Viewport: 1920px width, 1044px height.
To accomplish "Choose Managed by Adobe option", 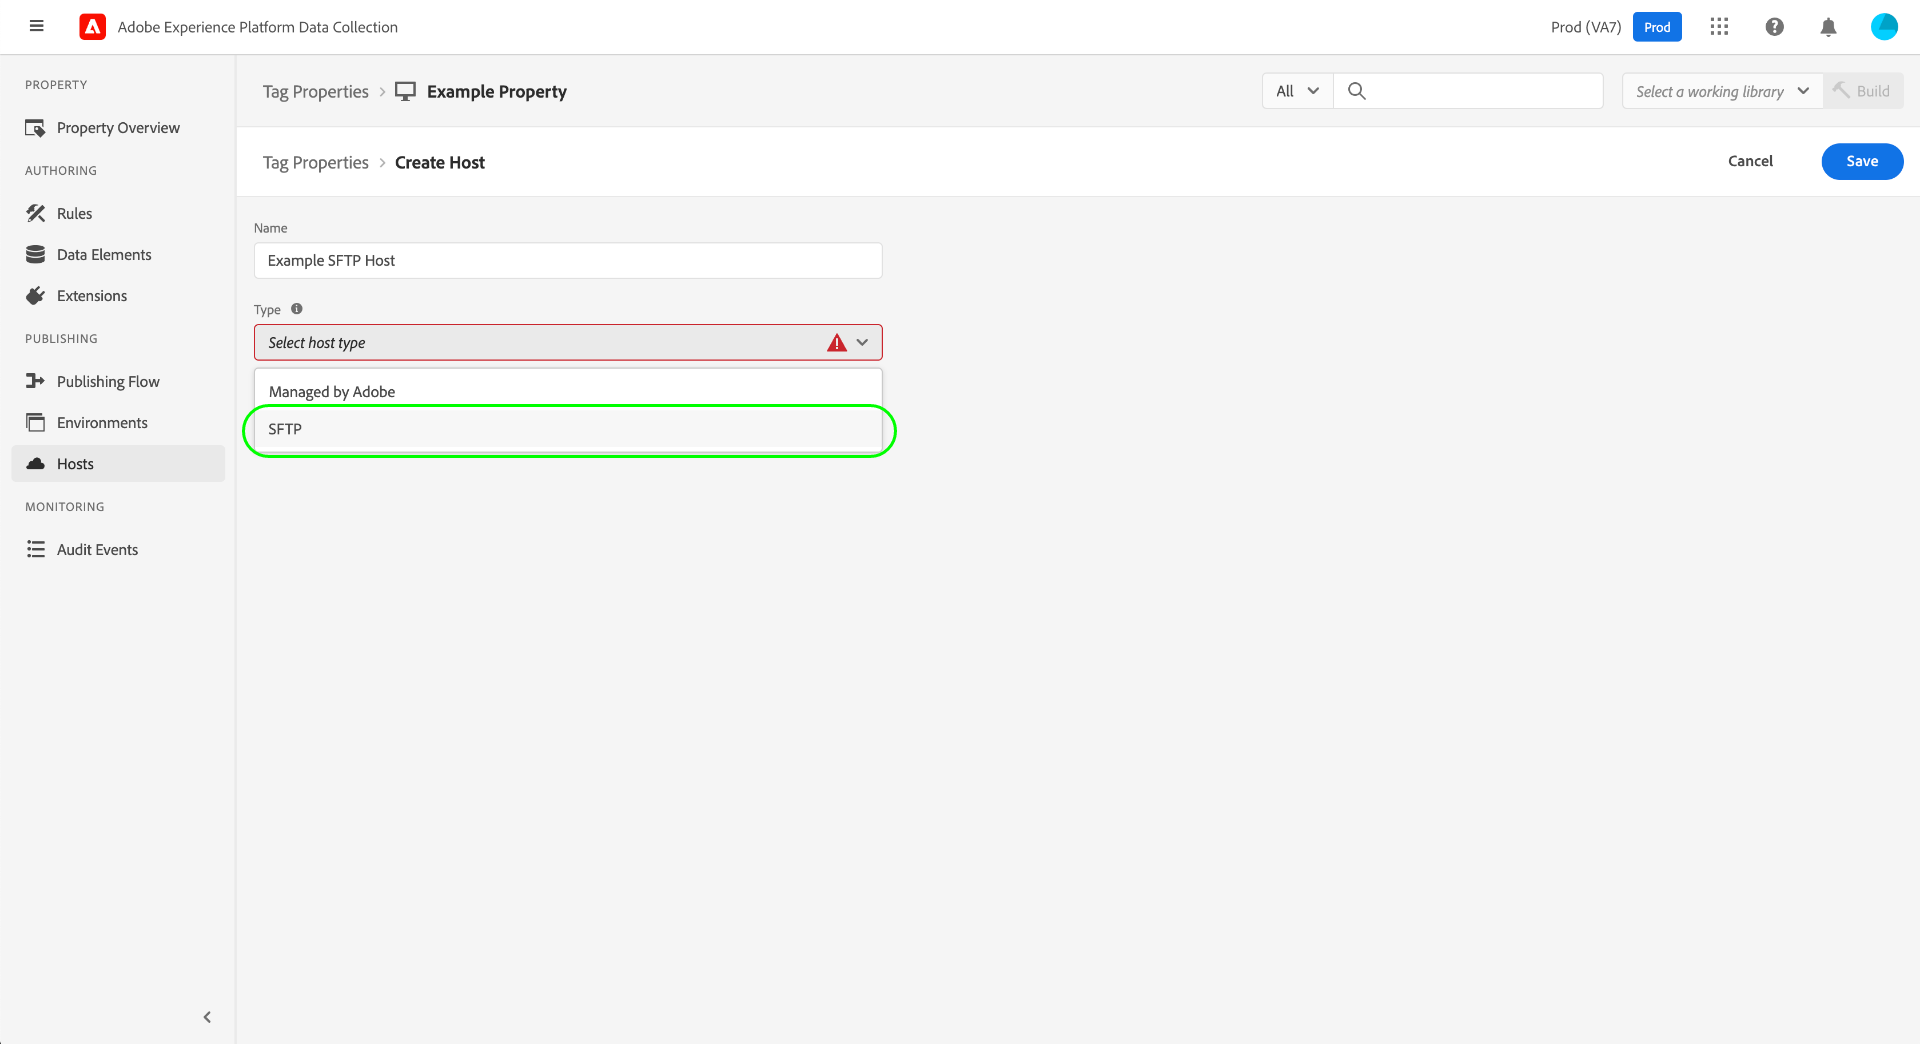I will click(567, 391).
